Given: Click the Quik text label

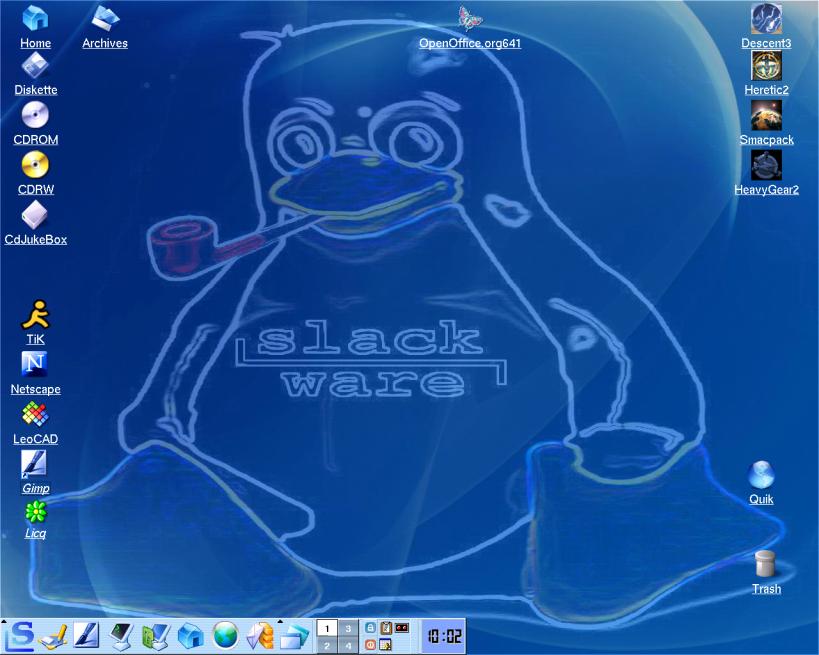Looking at the screenshot, I should coord(761,499).
